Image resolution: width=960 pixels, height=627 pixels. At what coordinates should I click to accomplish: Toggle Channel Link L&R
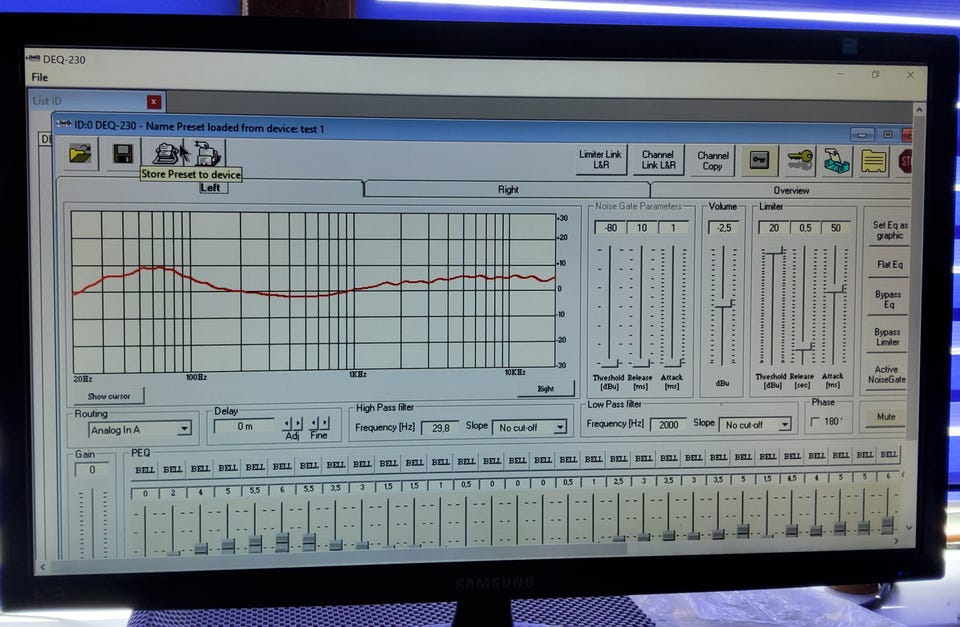pos(658,160)
